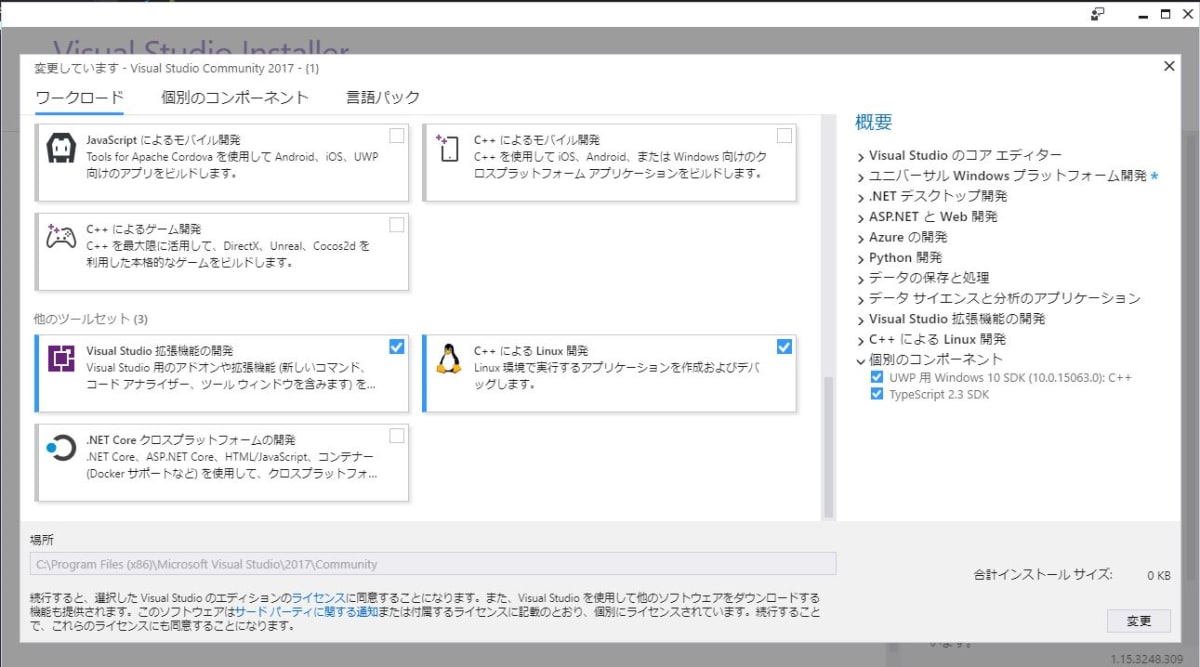Enable the C++ game development workload checkbox
The image size is (1200, 667).
click(397, 225)
